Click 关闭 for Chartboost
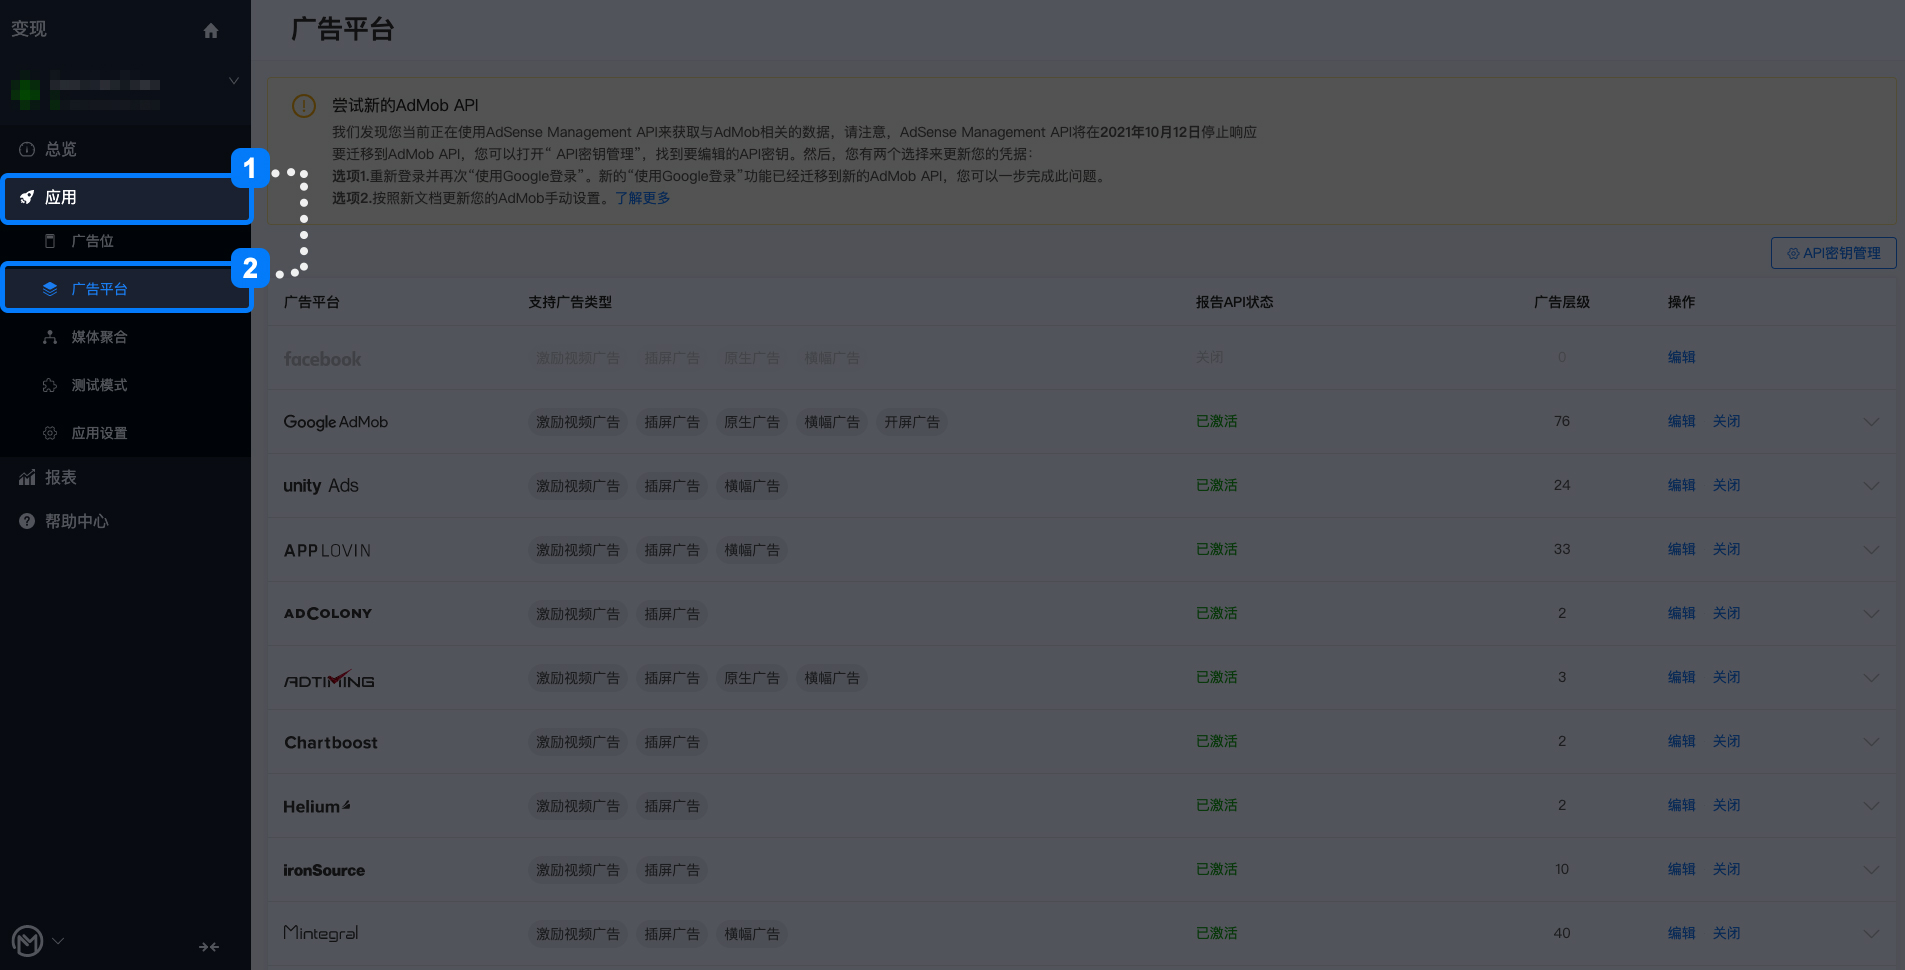This screenshot has width=1905, height=970. 1726,741
